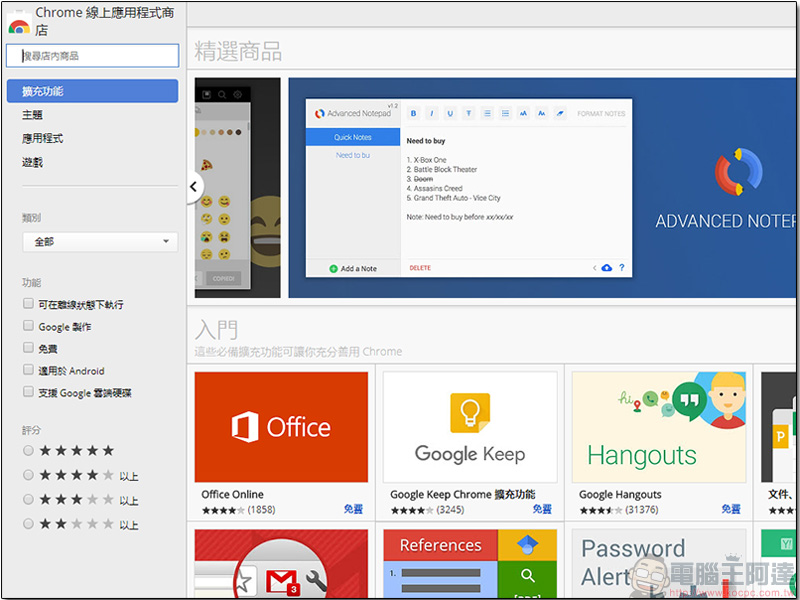Image resolution: width=800 pixels, height=600 pixels.
Task: Open the Office Online tile image
Action: [281, 427]
